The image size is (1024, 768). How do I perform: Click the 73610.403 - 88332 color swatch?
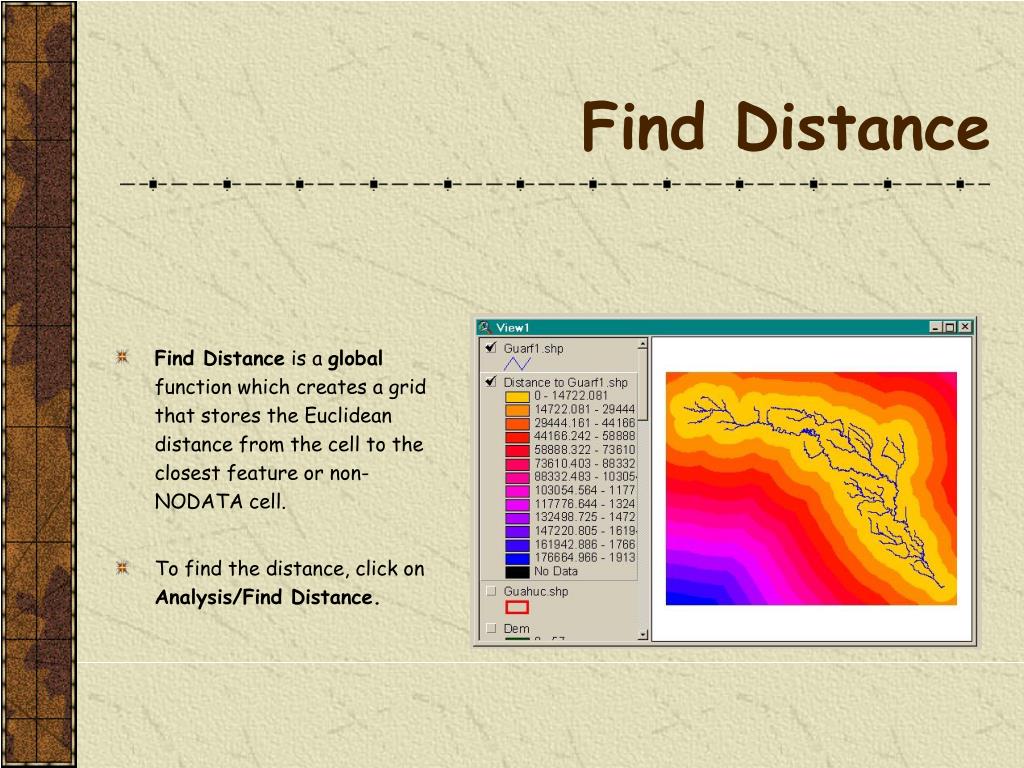click(517, 464)
